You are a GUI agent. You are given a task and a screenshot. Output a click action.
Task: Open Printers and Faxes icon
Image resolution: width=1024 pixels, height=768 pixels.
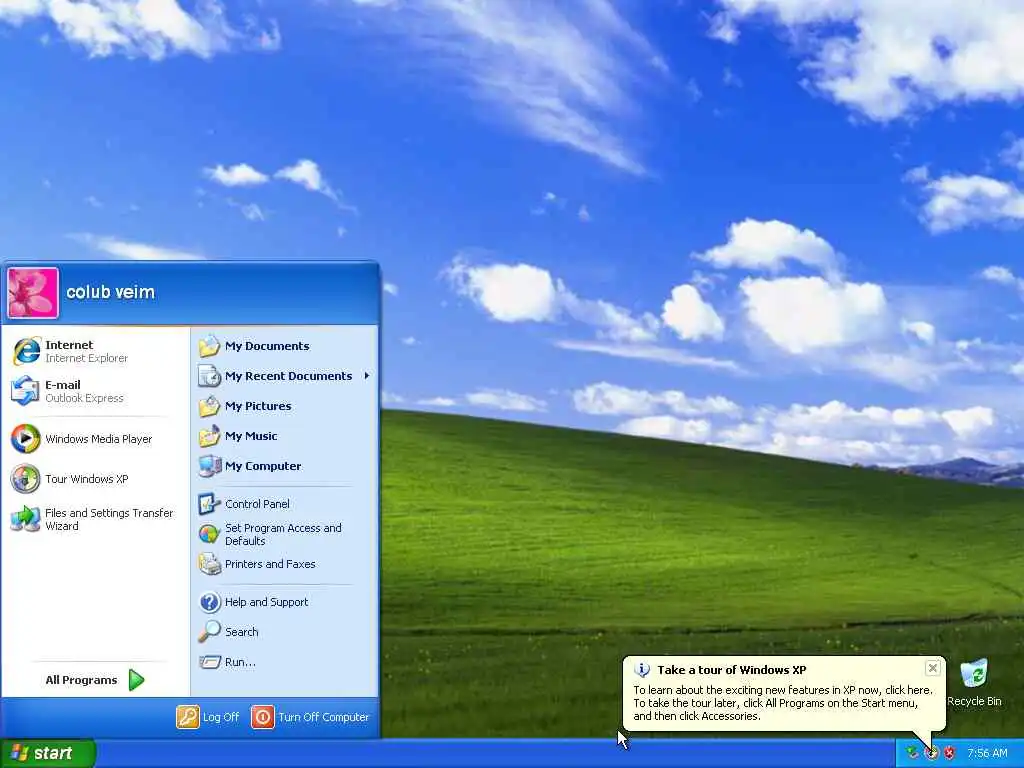pyautogui.click(x=210, y=564)
